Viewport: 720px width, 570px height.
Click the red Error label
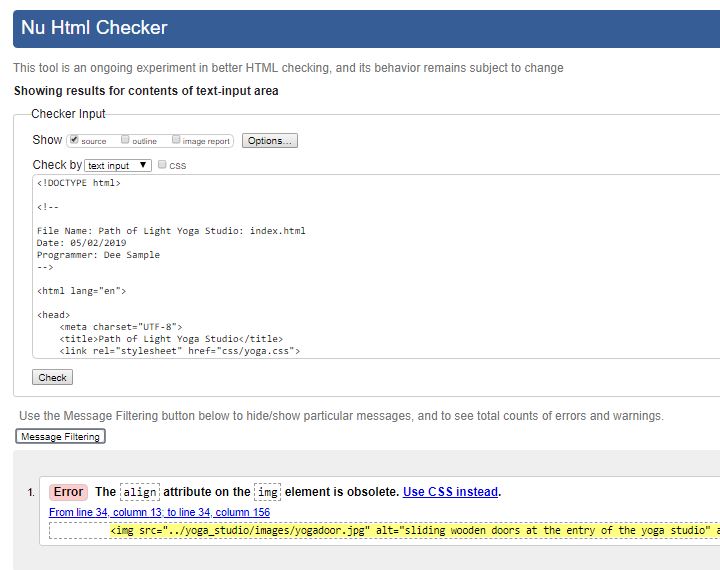click(x=68, y=492)
